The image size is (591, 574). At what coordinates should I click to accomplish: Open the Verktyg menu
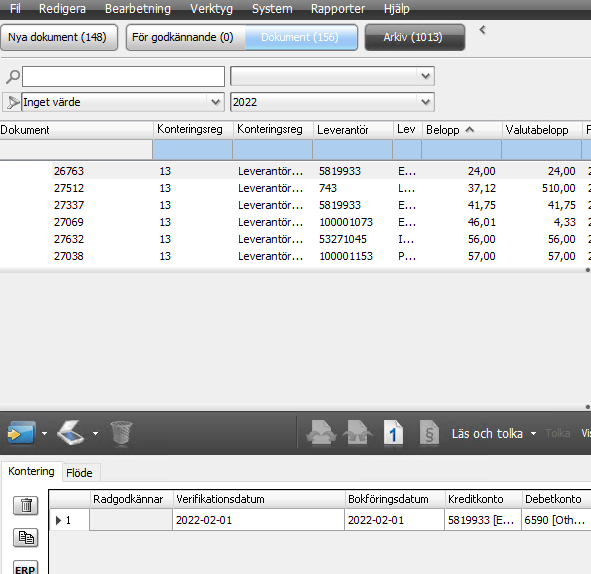pyautogui.click(x=211, y=8)
